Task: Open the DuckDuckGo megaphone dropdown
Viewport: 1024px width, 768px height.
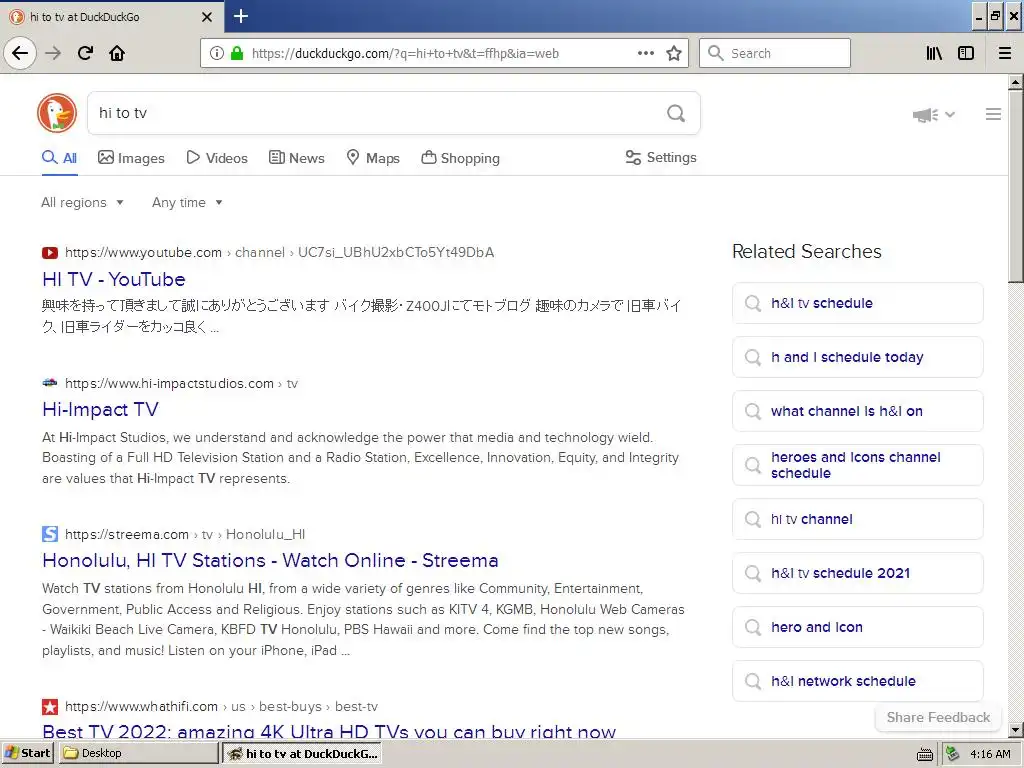Action: point(934,115)
